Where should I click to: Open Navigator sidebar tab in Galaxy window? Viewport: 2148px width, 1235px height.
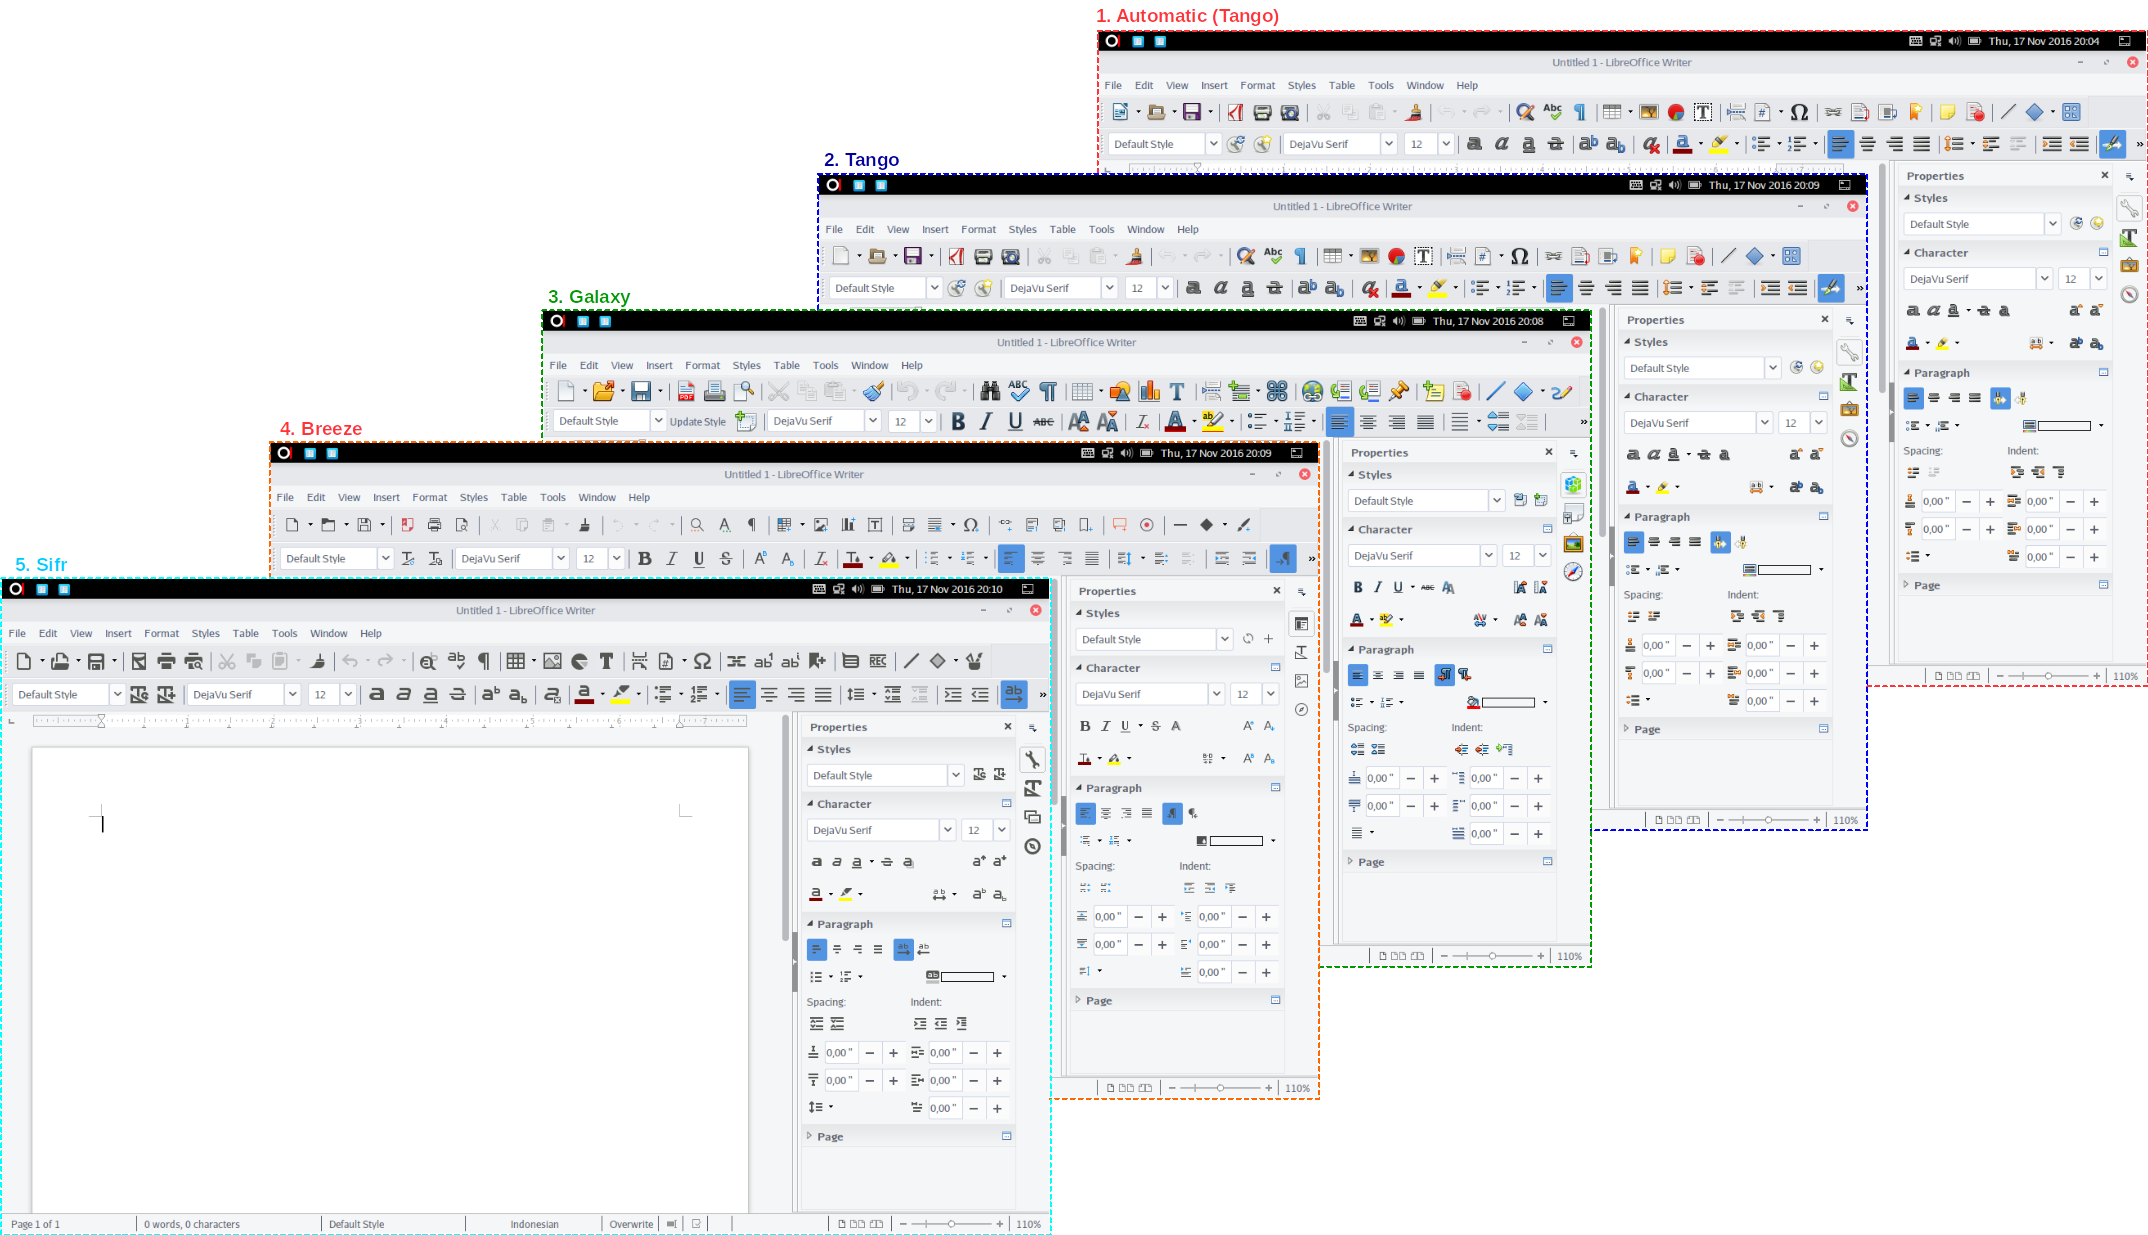click(1573, 571)
